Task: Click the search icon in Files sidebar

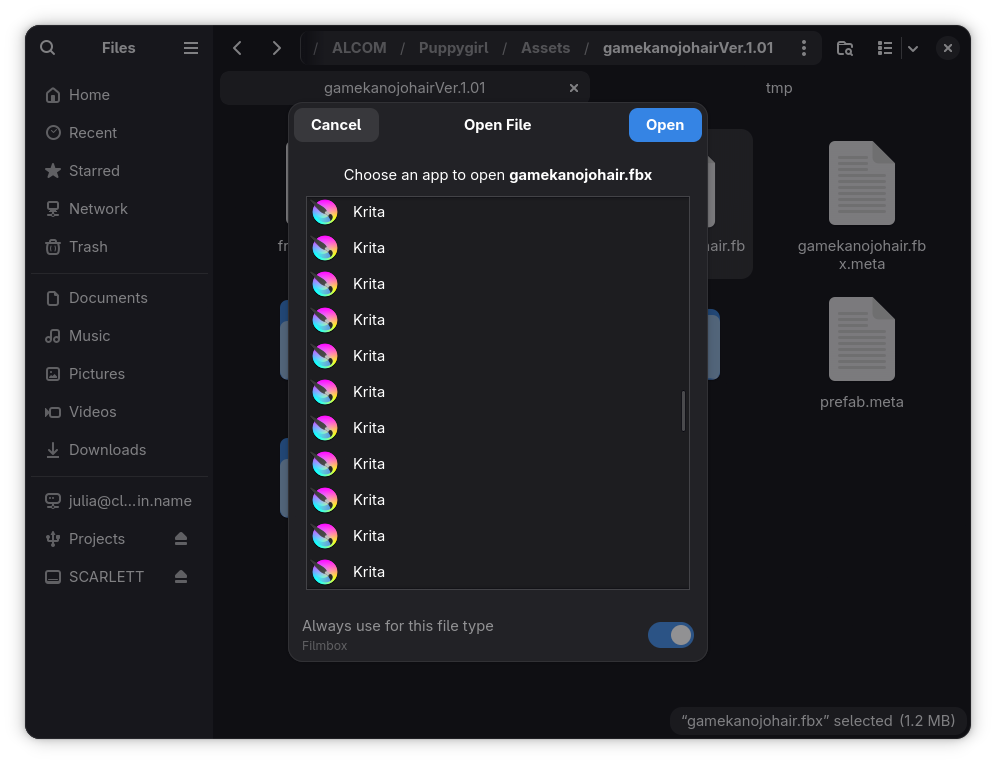Action: pyautogui.click(x=47, y=48)
